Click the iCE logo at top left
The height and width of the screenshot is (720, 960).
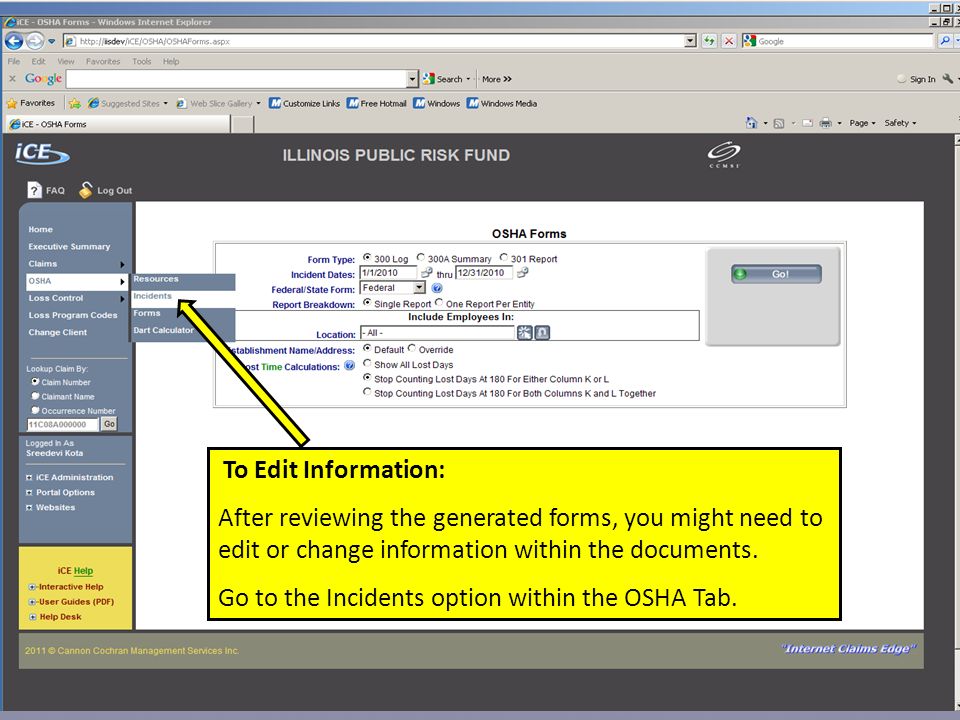42,153
